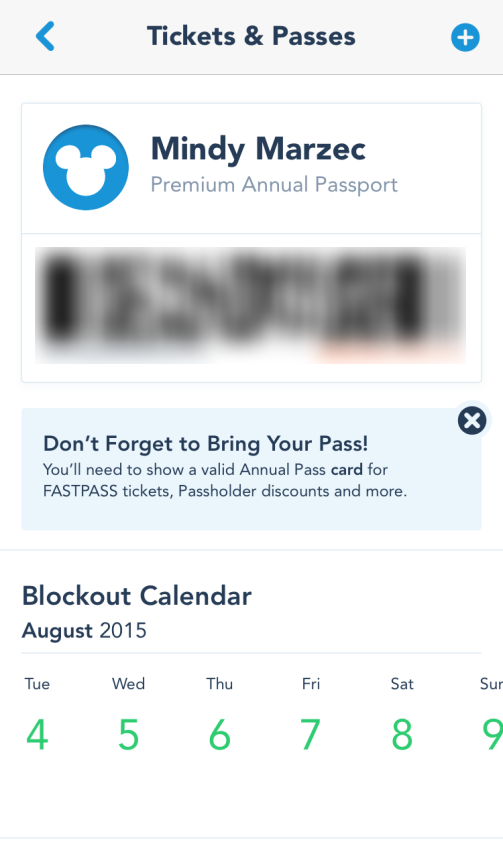Select Friday August 7 on calendar

pyautogui.click(x=310, y=735)
